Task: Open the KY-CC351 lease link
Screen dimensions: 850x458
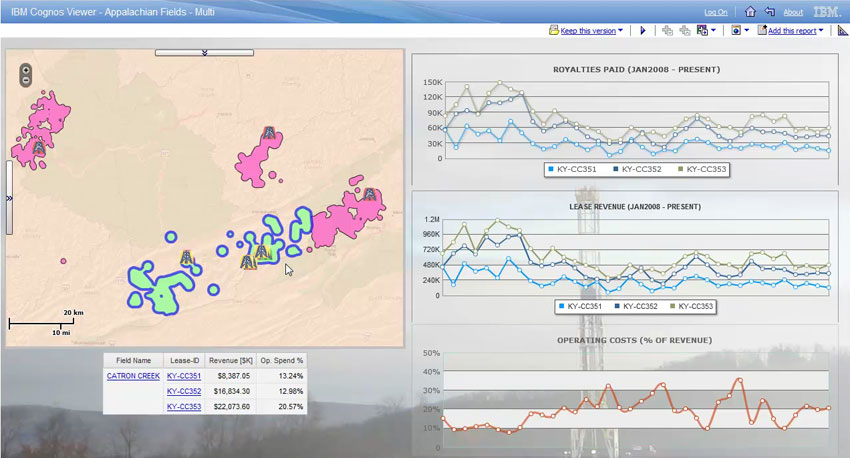Action: click(x=184, y=376)
